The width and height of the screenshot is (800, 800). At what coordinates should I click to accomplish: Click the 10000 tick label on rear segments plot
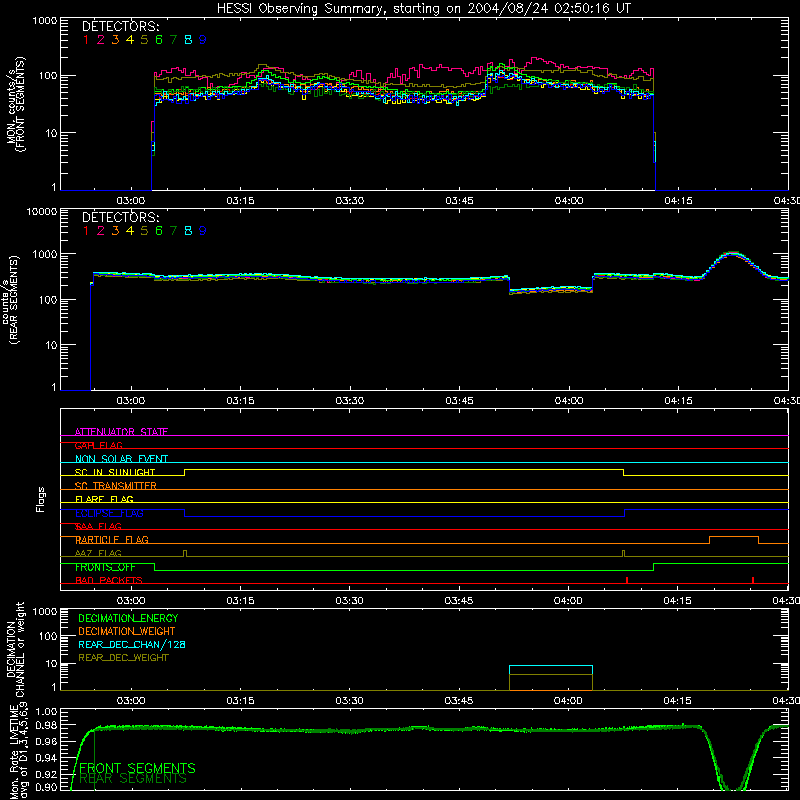(x=42, y=212)
